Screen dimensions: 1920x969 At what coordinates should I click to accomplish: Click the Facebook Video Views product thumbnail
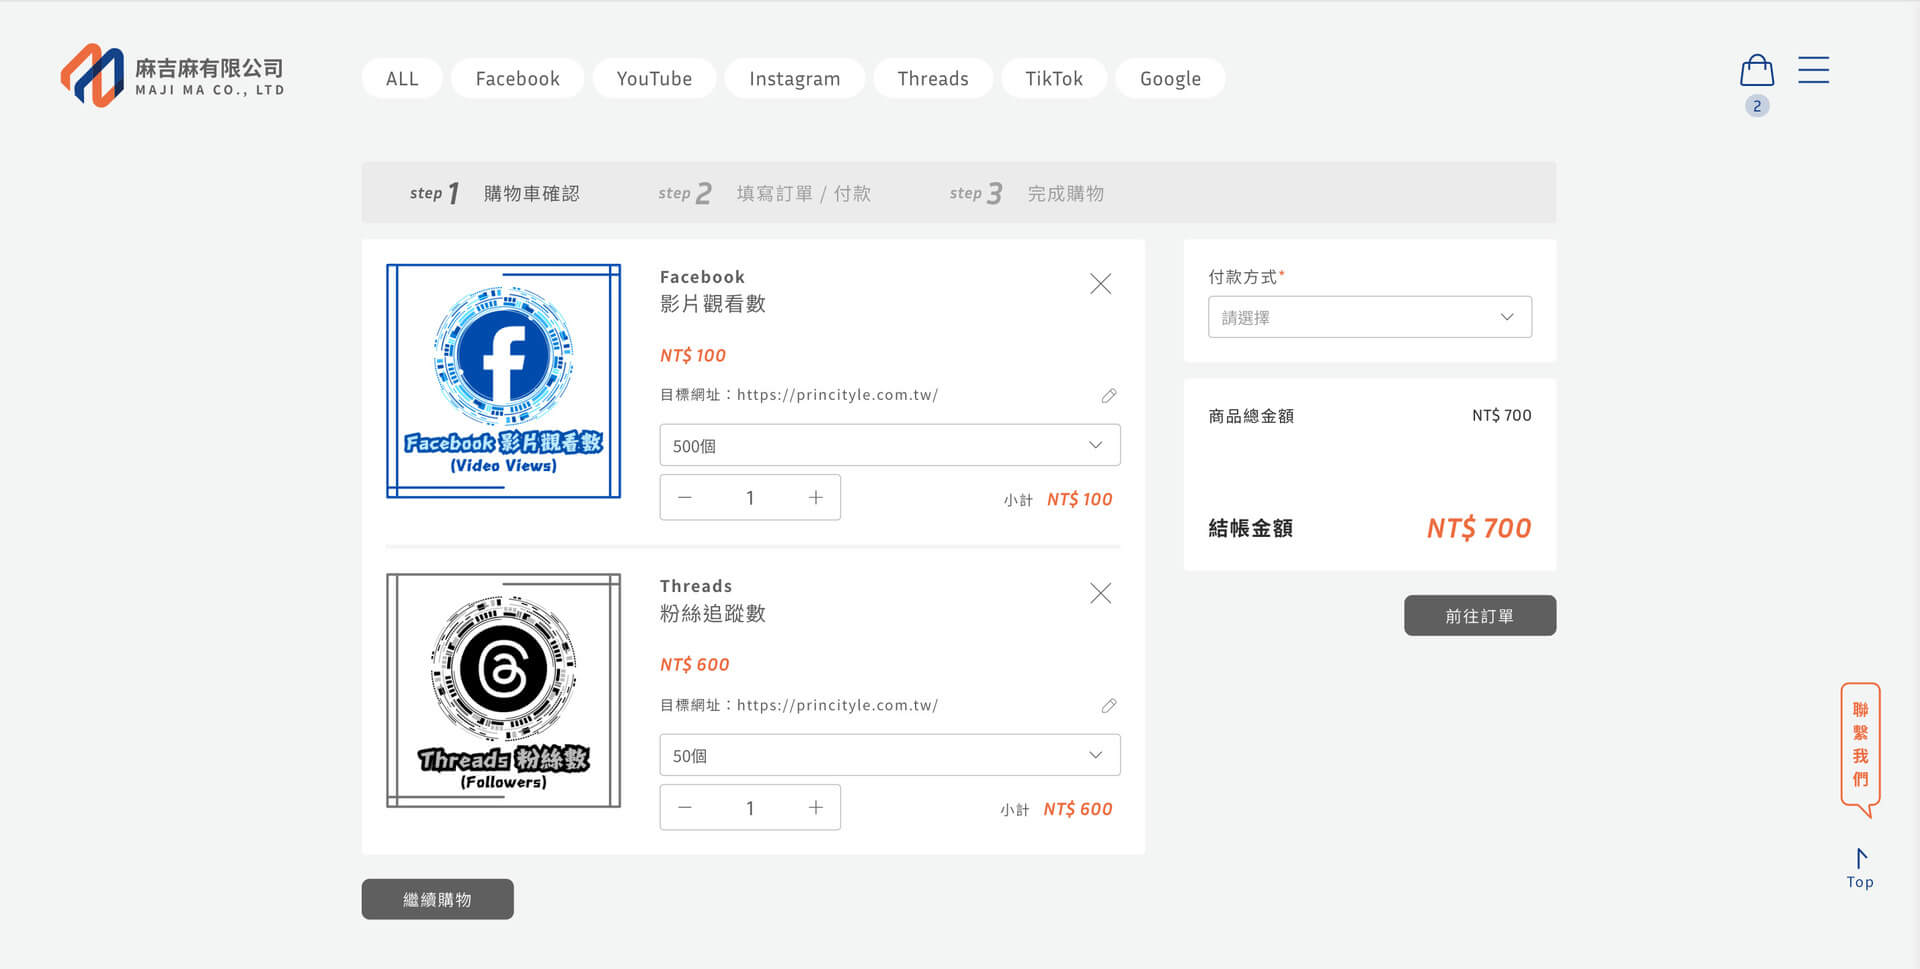coord(503,381)
